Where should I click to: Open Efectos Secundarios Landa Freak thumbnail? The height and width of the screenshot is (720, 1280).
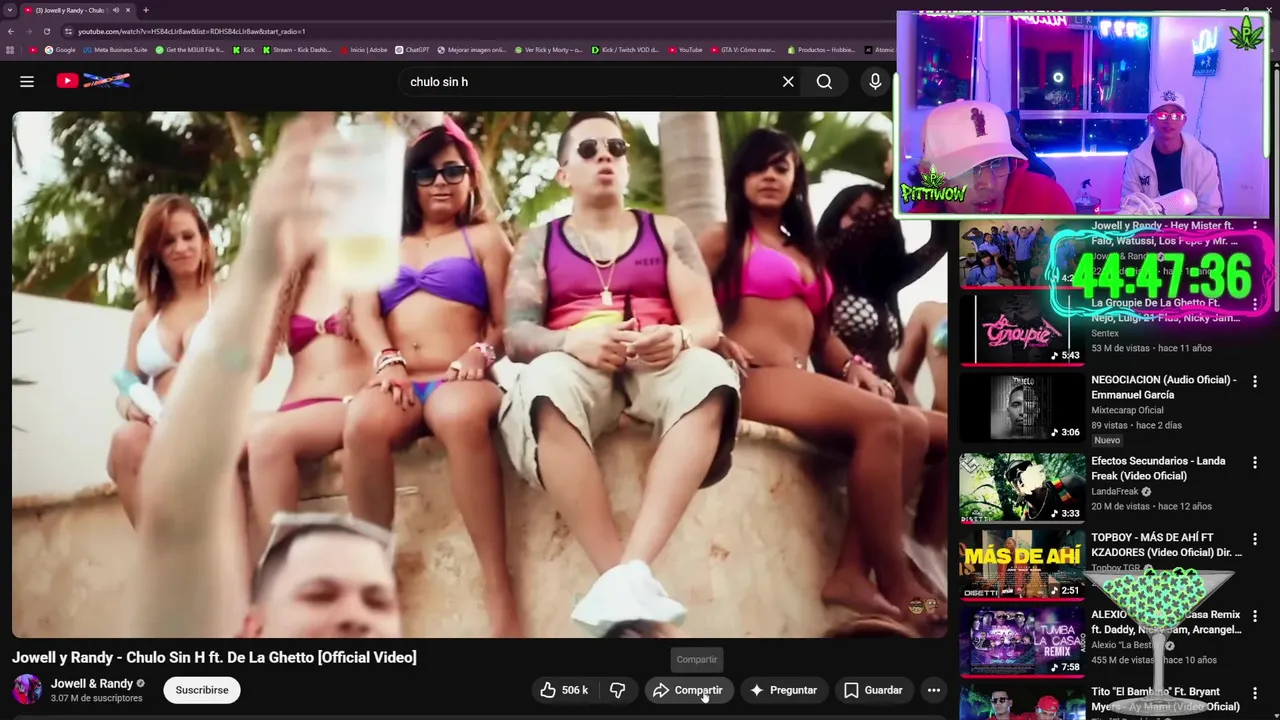tap(1022, 488)
